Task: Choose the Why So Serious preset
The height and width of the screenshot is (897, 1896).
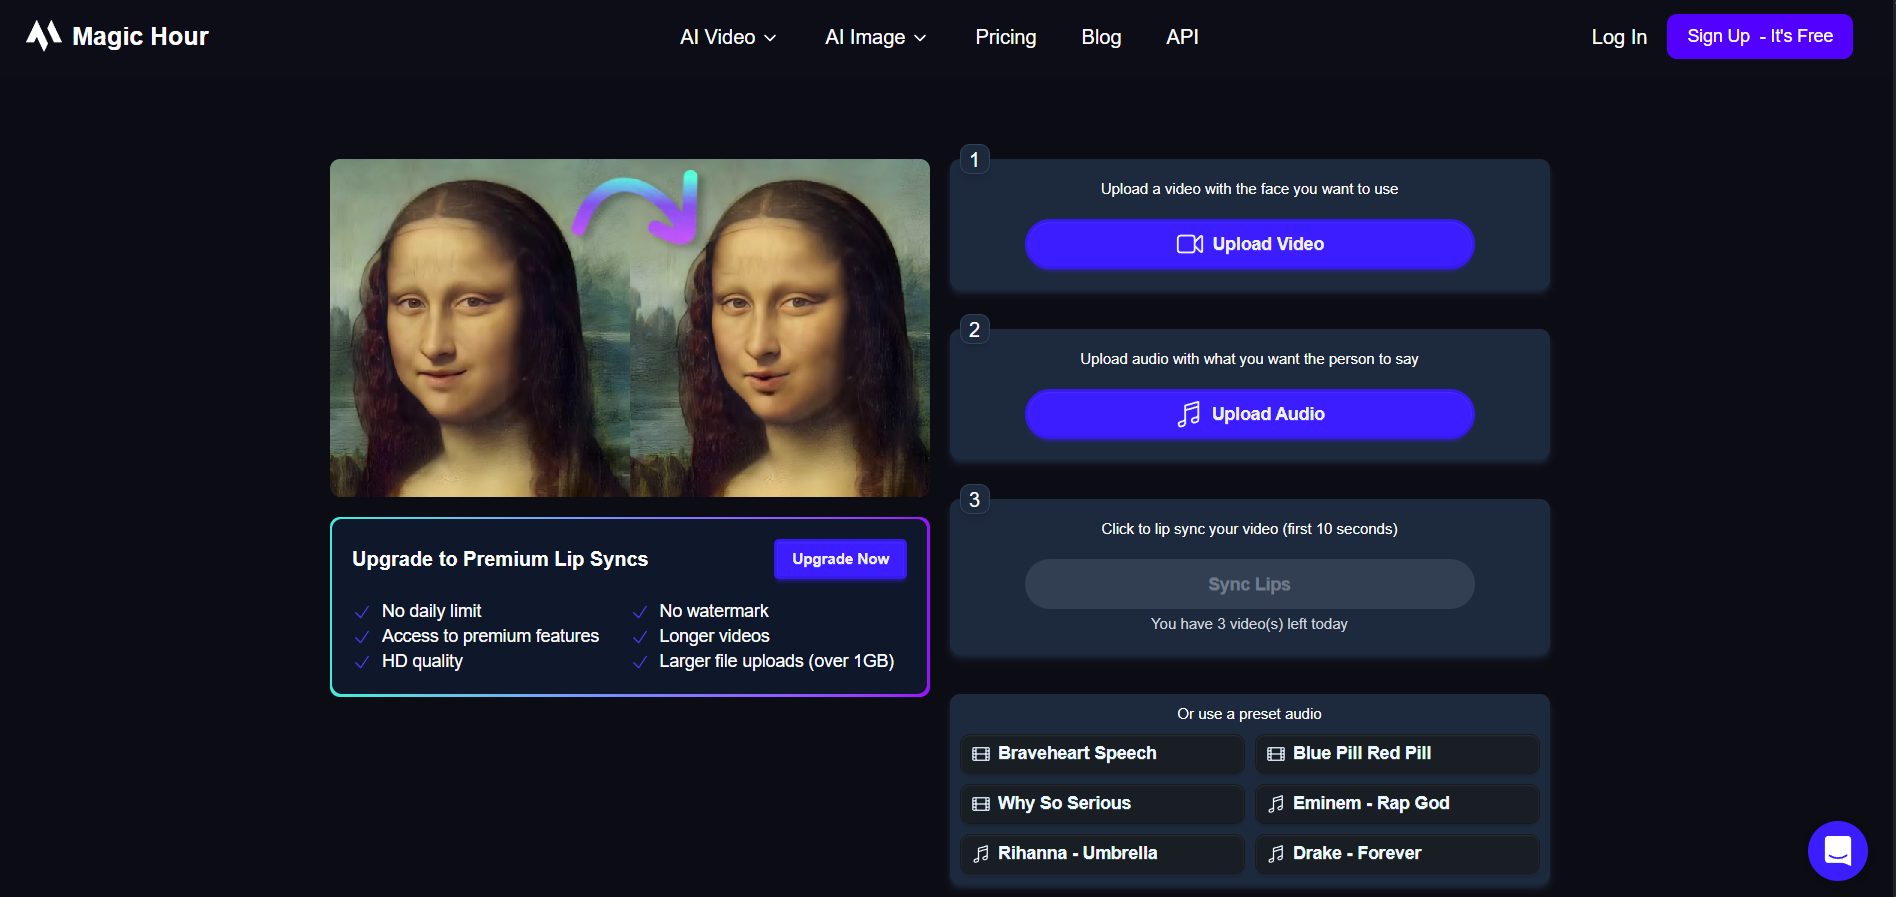Action: pyautogui.click(x=1102, y=804)
